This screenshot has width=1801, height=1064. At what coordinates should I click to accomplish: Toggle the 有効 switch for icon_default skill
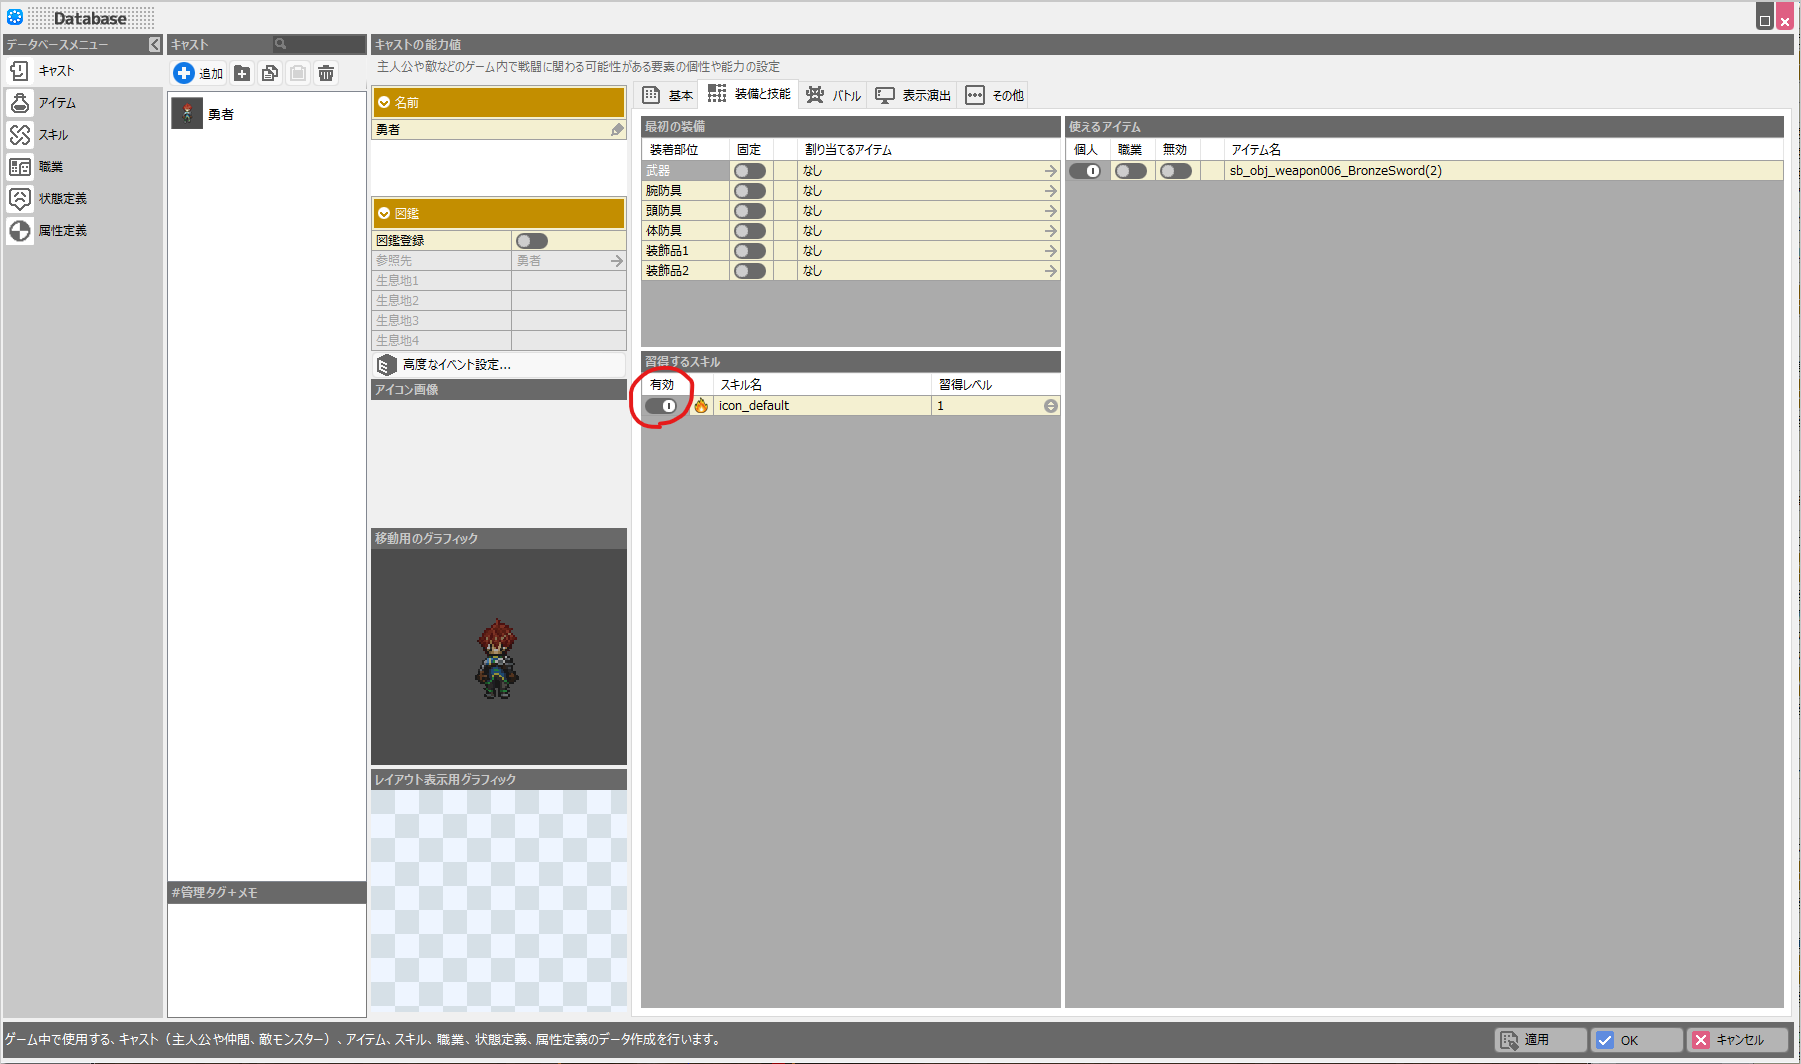(661, 406)
